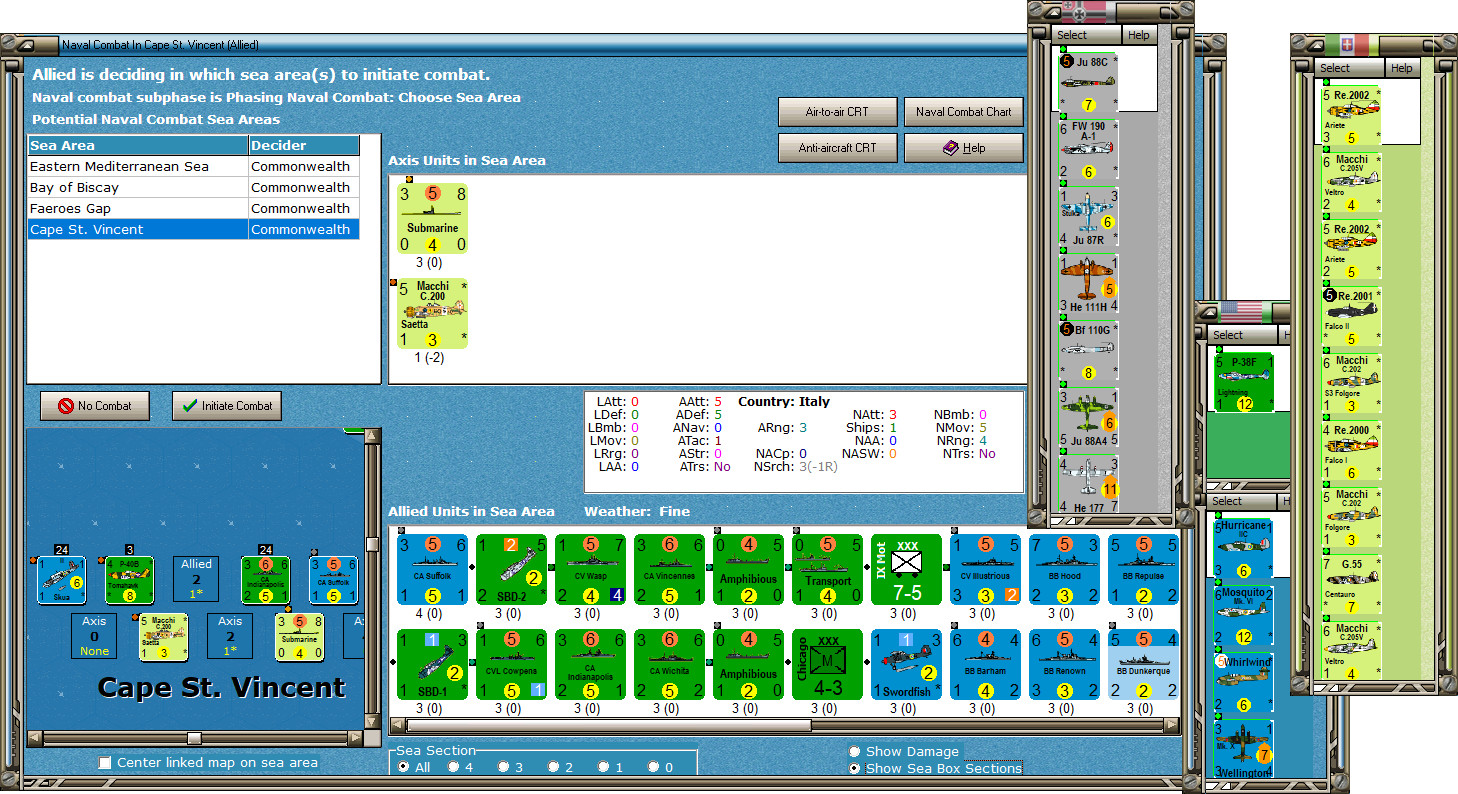The image size is (1458, 794).
Task: Select the Bf 110G fighter unit
Action: tap(1088, 351)
